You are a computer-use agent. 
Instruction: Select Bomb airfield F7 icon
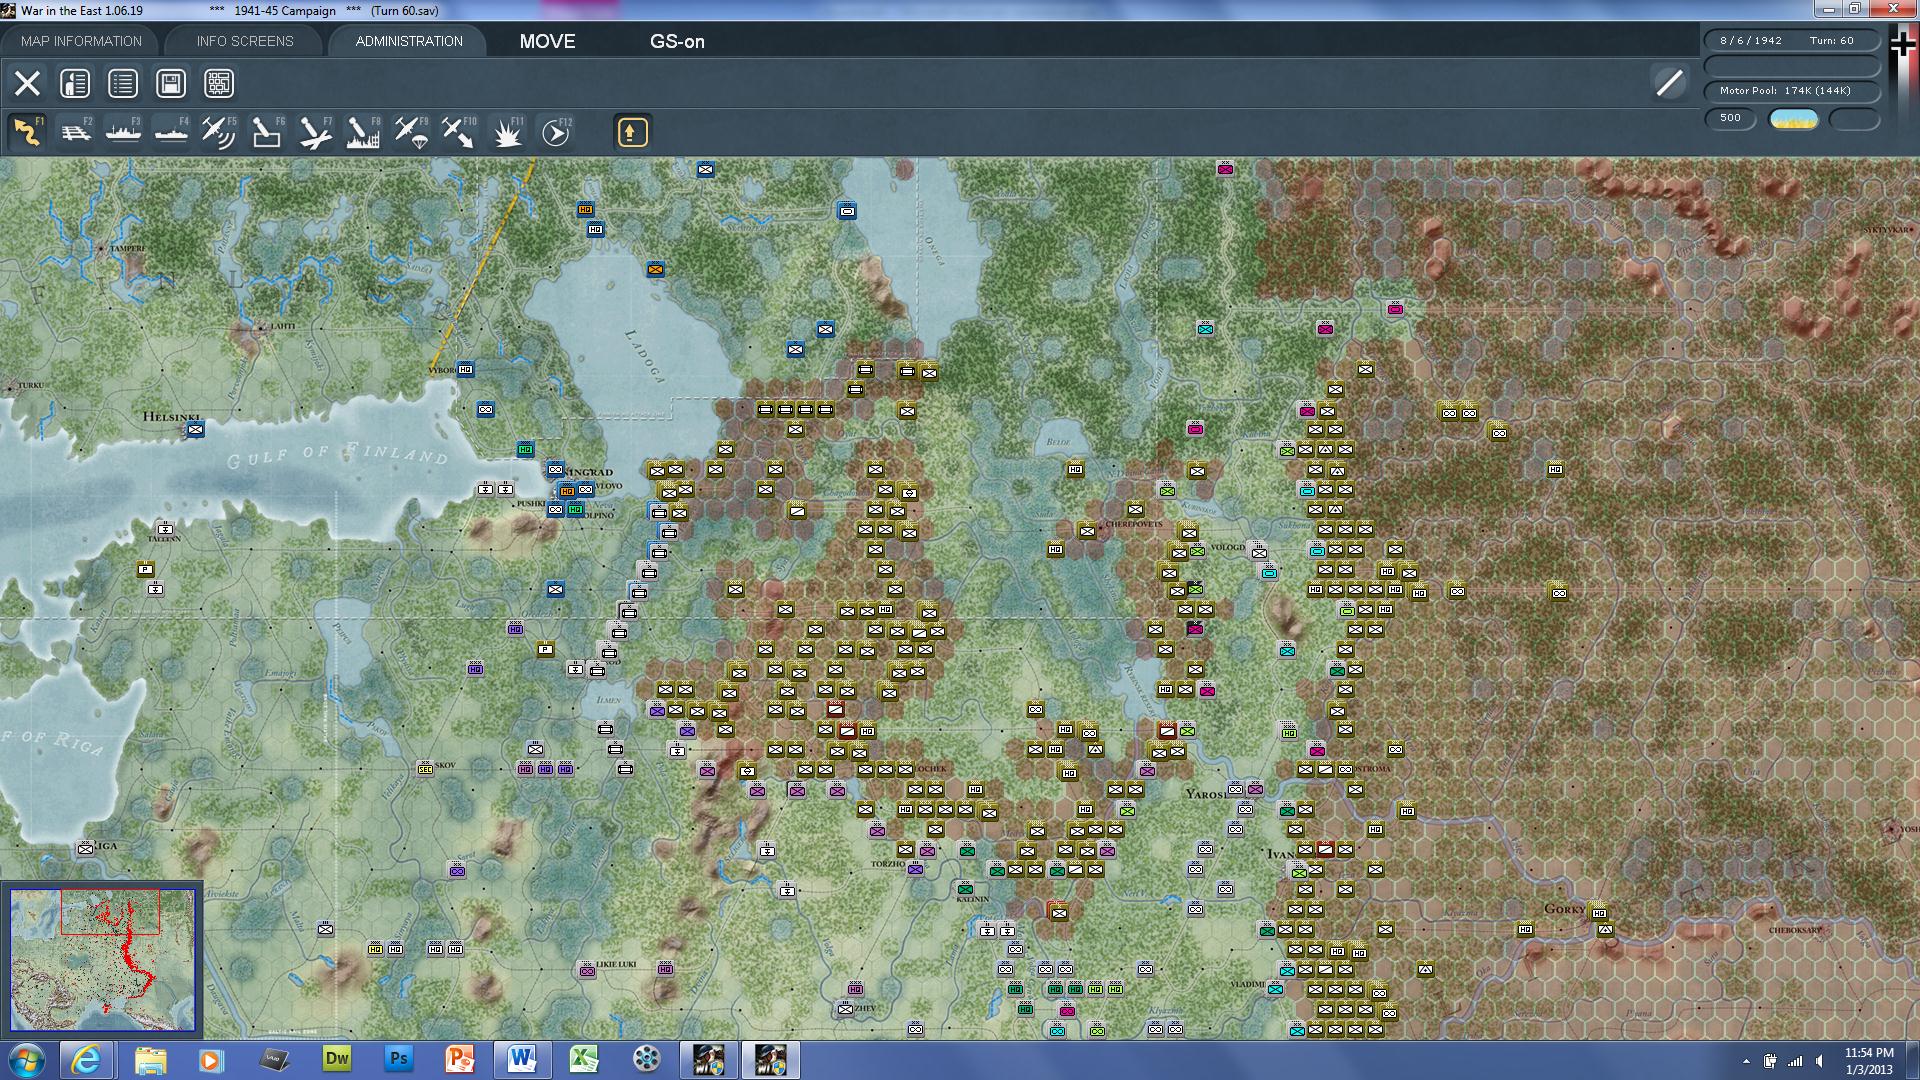[315, 132]
